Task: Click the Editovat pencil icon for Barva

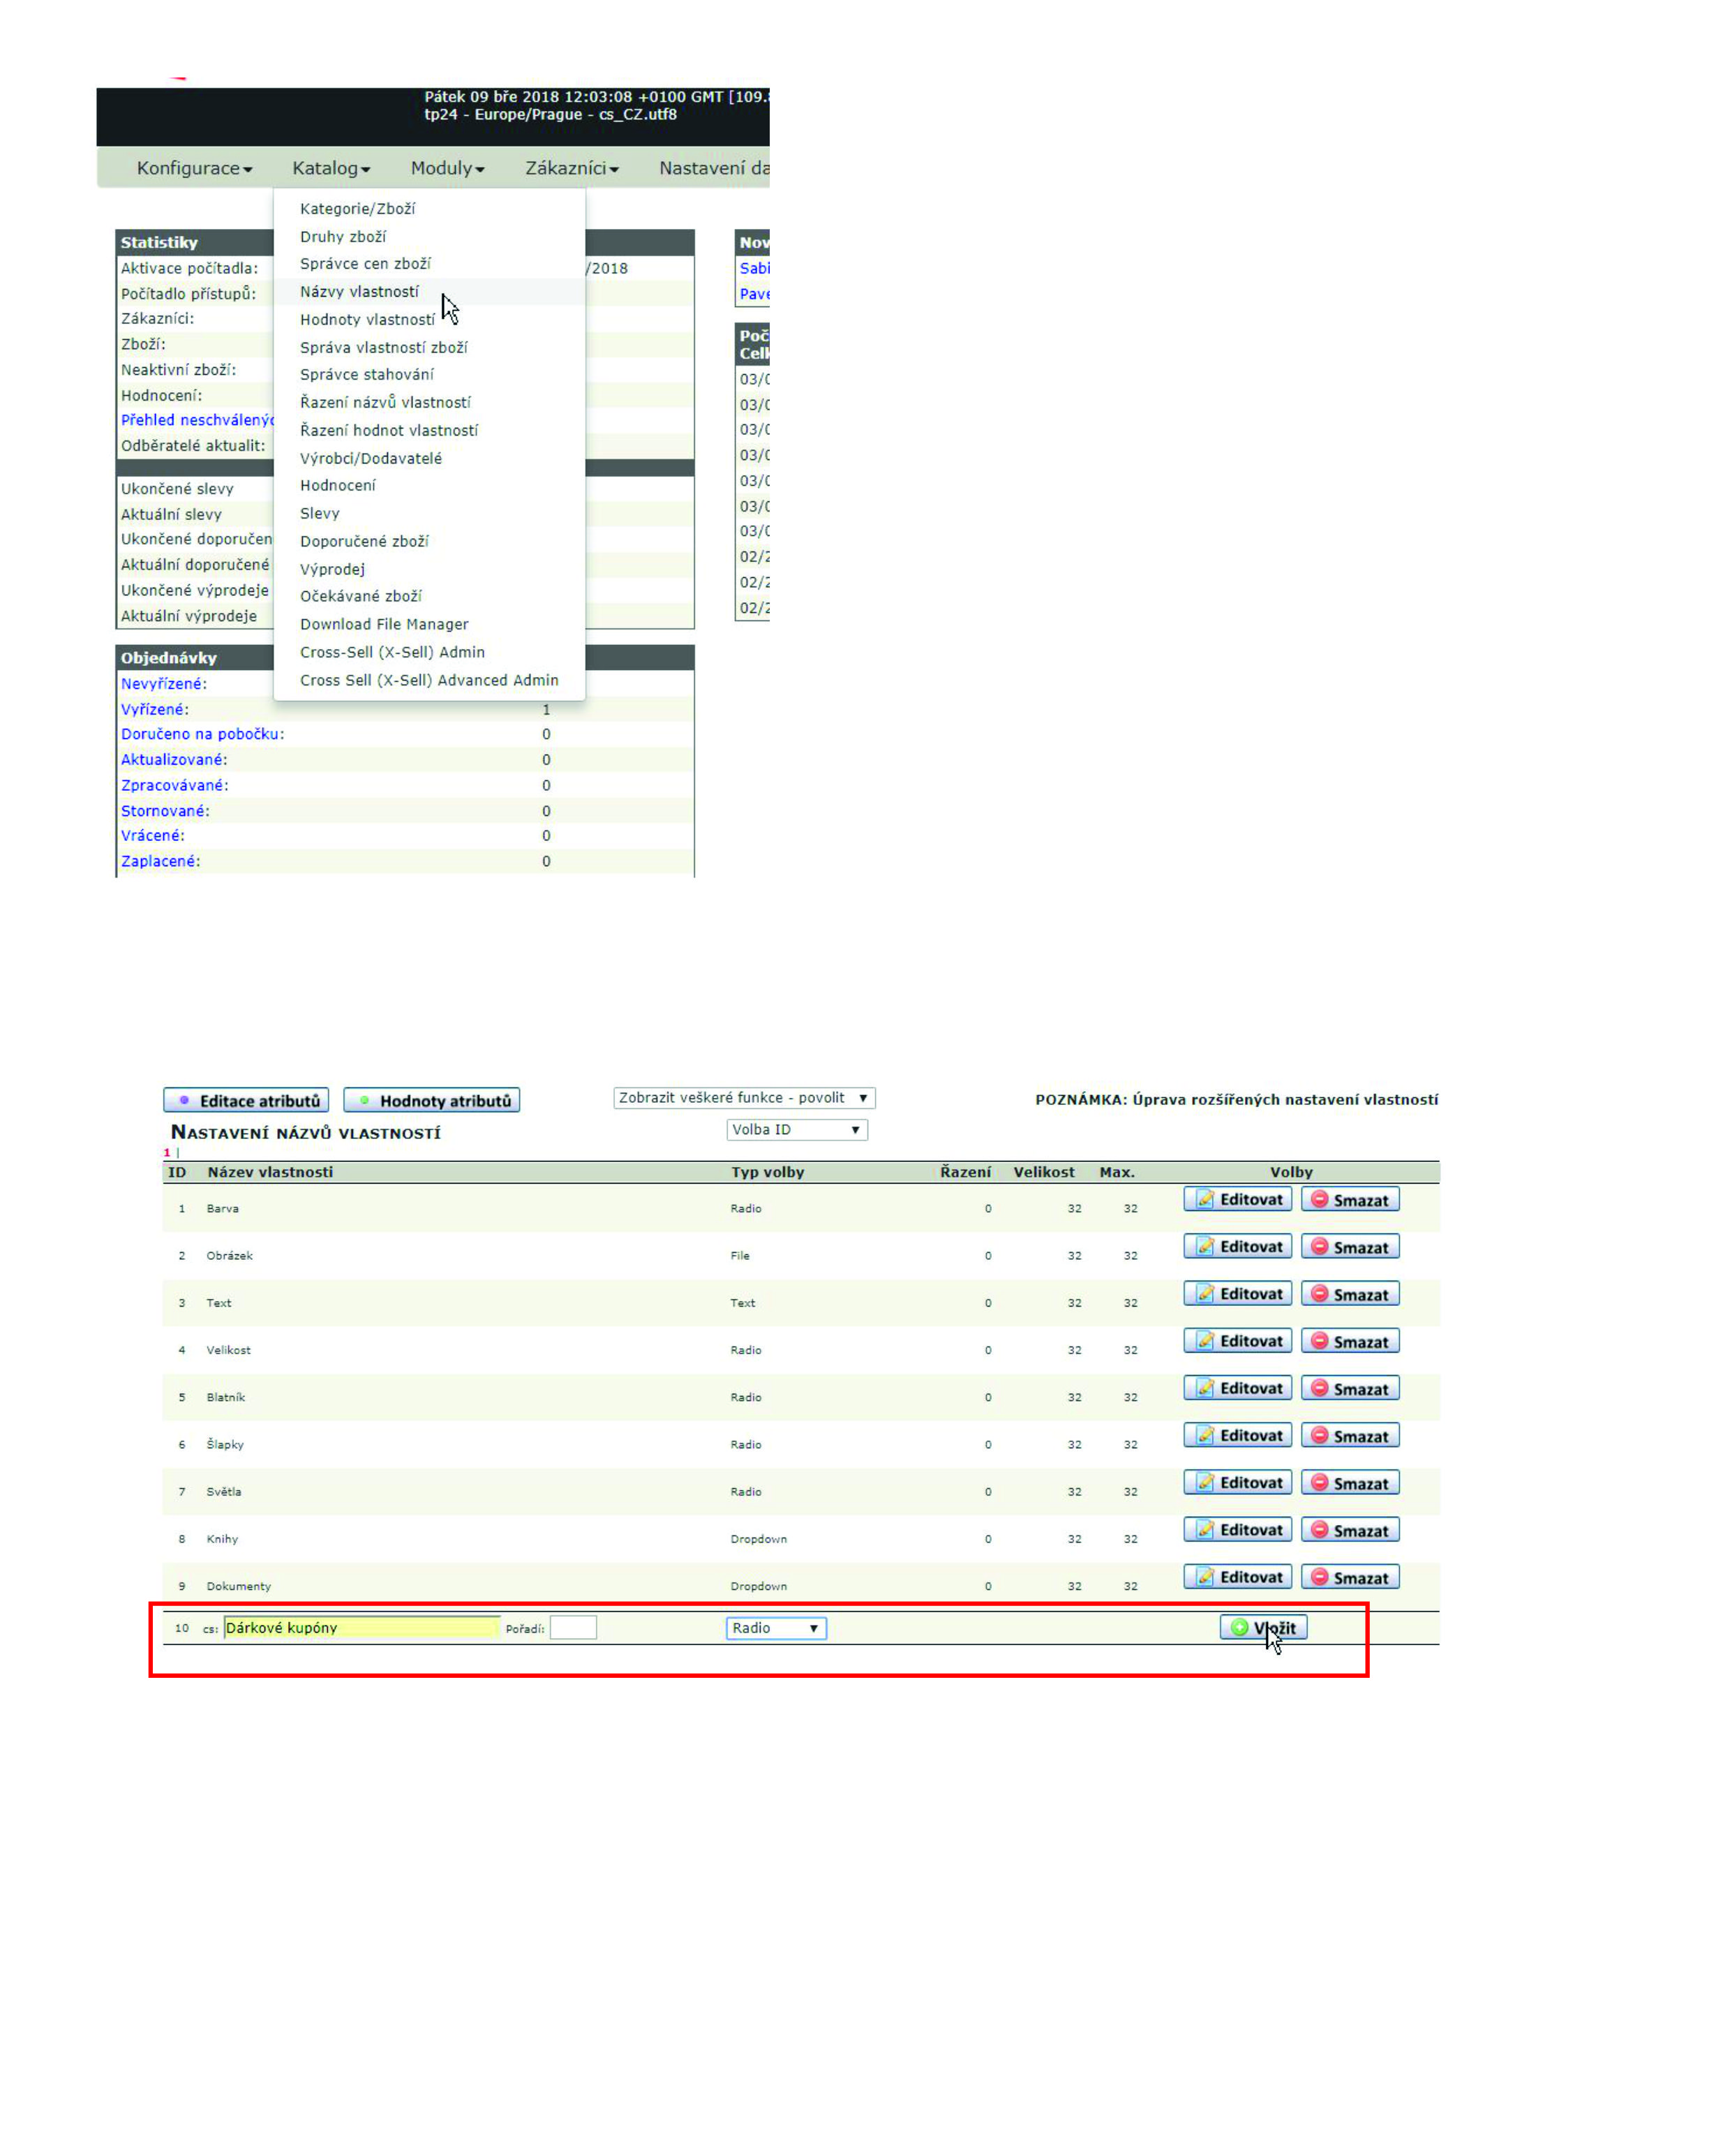Action: coord(1206,1199)
